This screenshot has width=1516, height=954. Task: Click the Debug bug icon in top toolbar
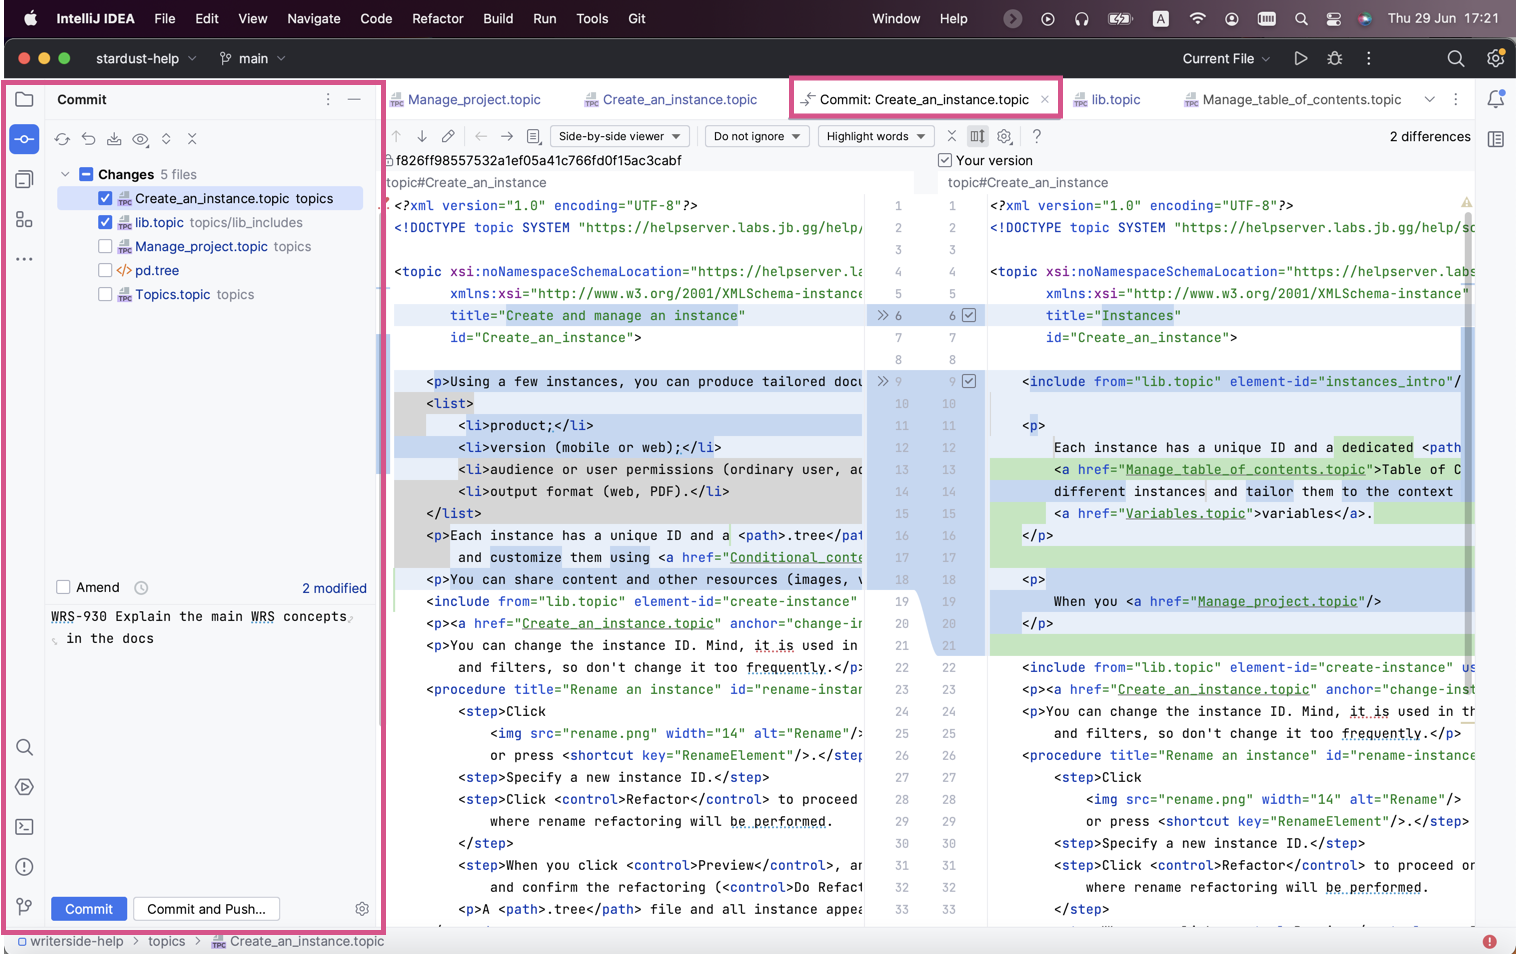[1334, 59]
